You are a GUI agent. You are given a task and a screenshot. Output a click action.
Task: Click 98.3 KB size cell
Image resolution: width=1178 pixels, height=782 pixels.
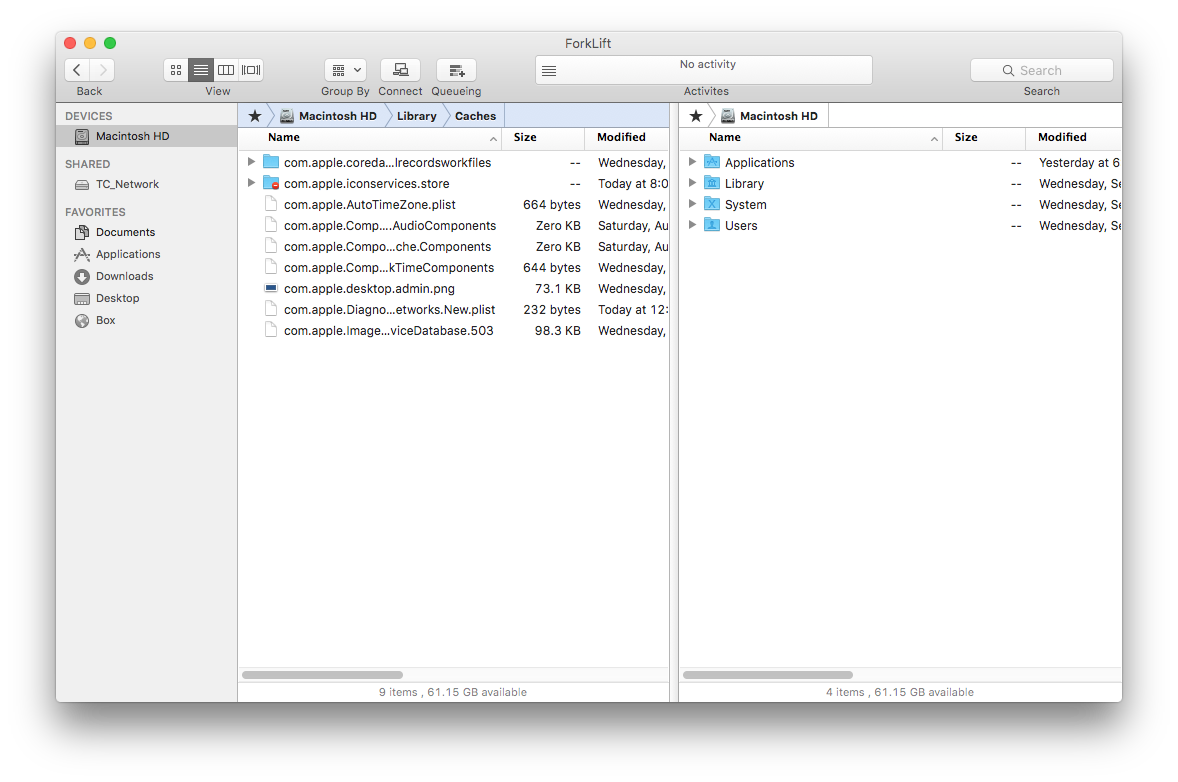pos(557,331)
